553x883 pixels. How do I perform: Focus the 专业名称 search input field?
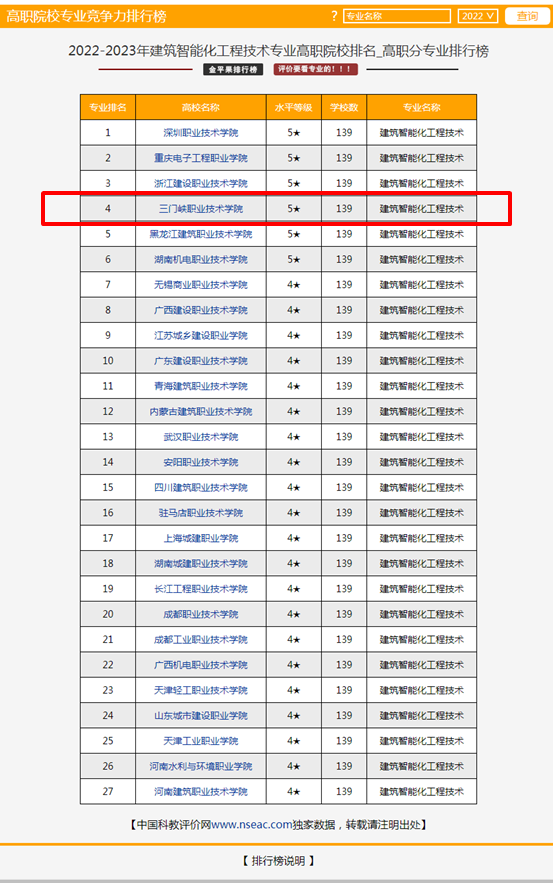(x=397, y=16)
